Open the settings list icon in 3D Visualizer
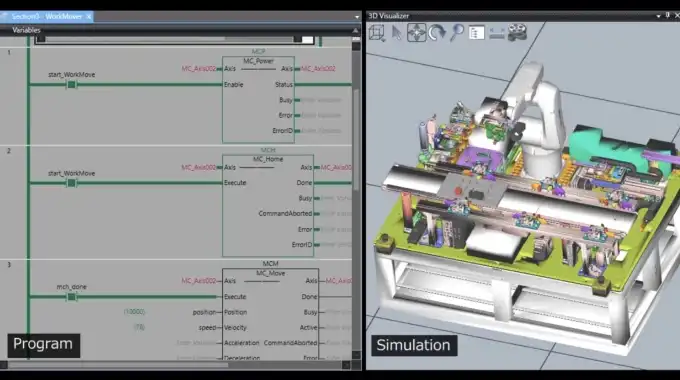 click(477, 33)
